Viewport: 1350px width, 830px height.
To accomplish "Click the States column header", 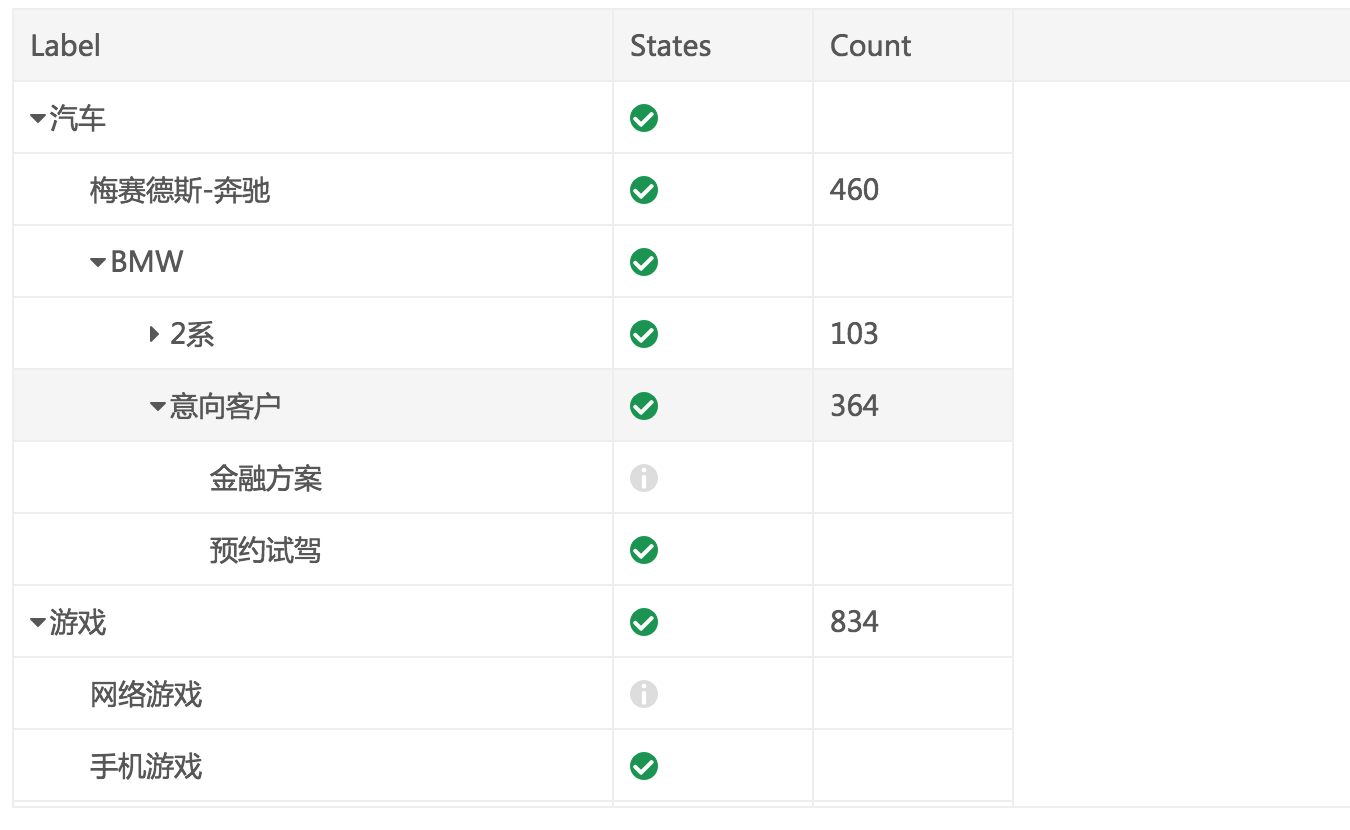I will point(670,46).
